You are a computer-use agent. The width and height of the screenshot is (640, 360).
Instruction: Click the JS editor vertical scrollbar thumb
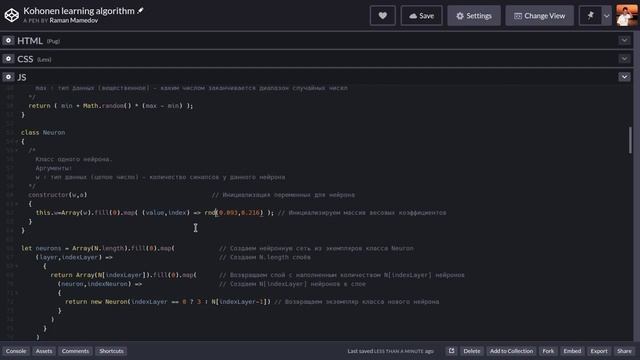(x=630, y=140)
